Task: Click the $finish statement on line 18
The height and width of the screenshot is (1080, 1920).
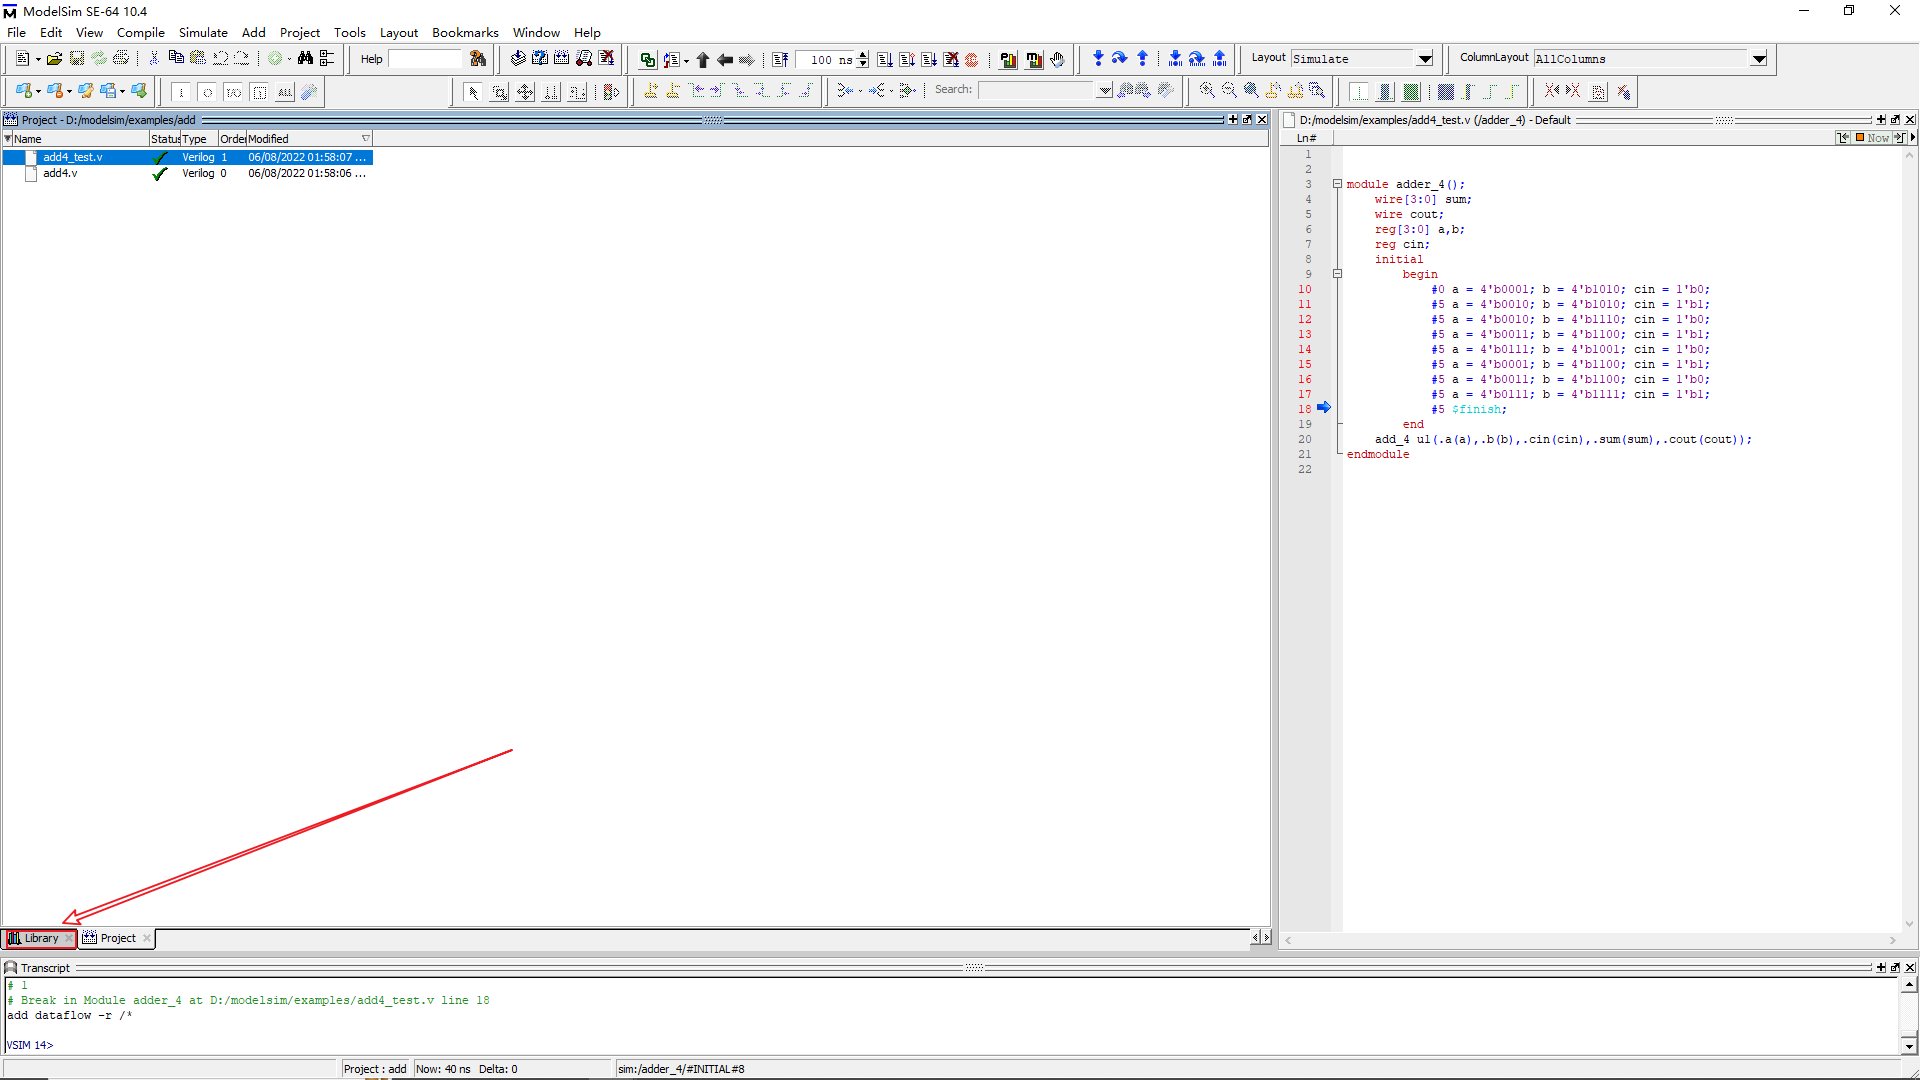Action: click(1479, 409)
